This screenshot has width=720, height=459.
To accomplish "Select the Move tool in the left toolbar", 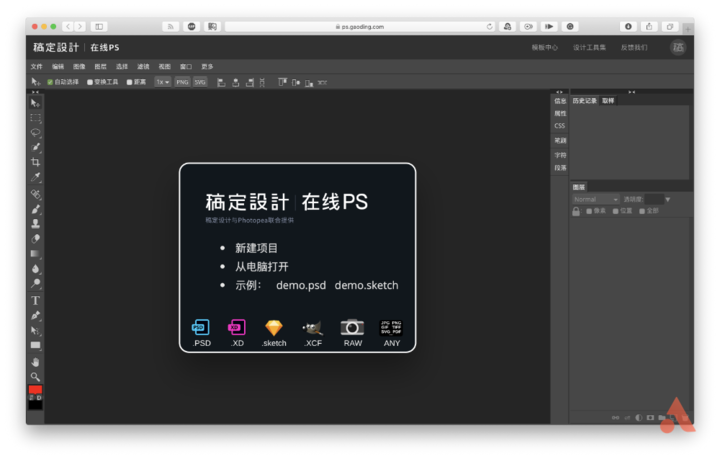I will 35,103.
